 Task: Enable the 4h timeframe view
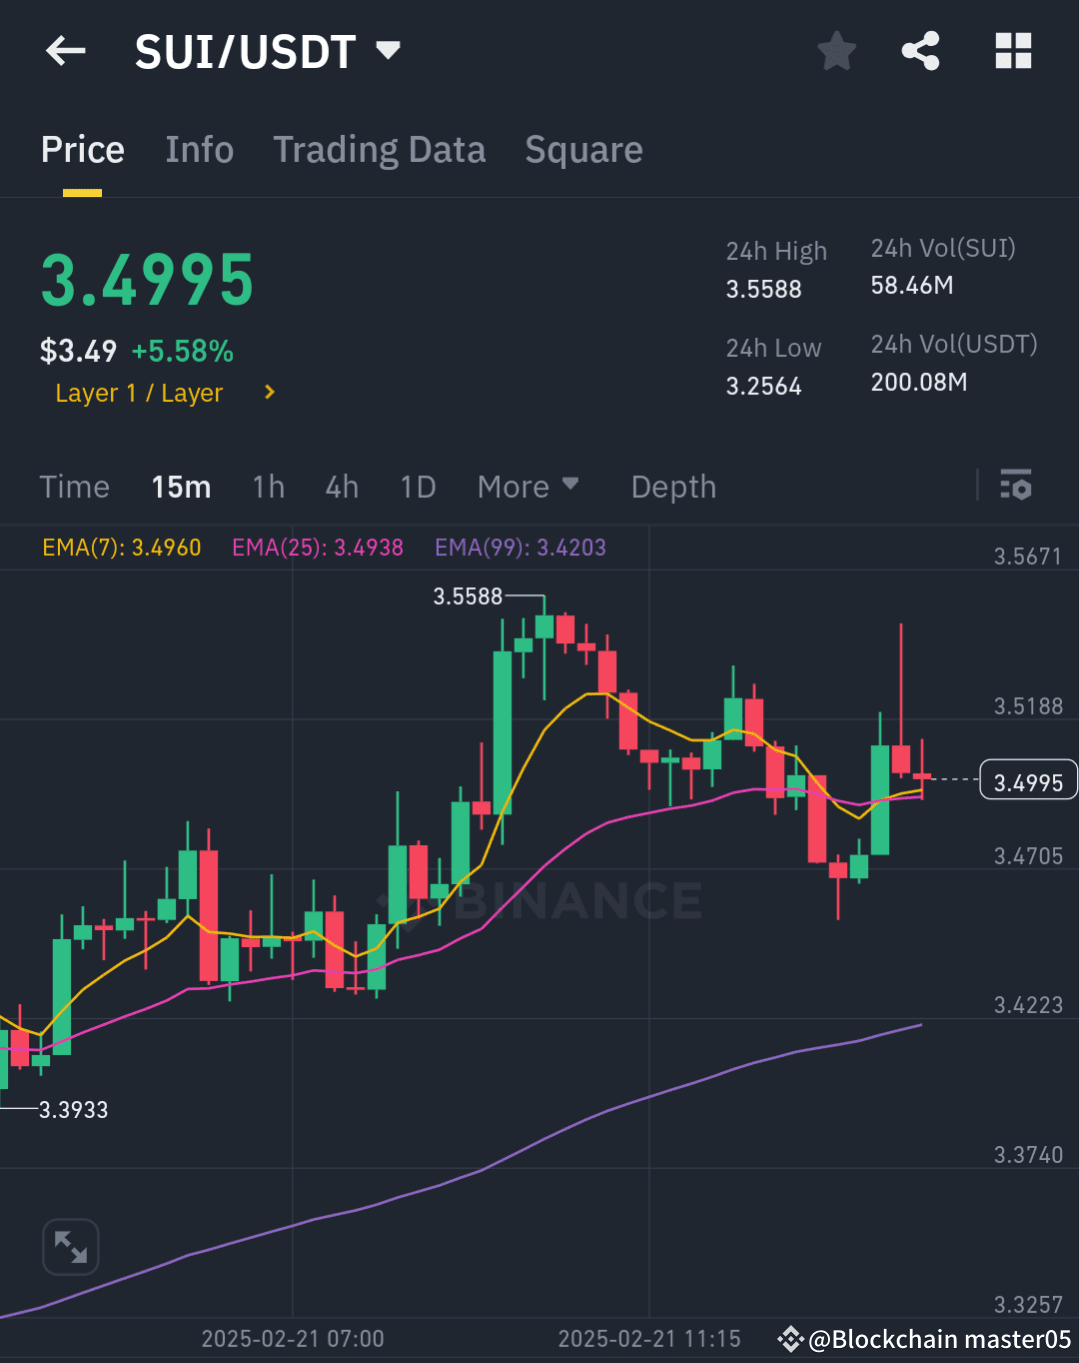pos(341,486)
